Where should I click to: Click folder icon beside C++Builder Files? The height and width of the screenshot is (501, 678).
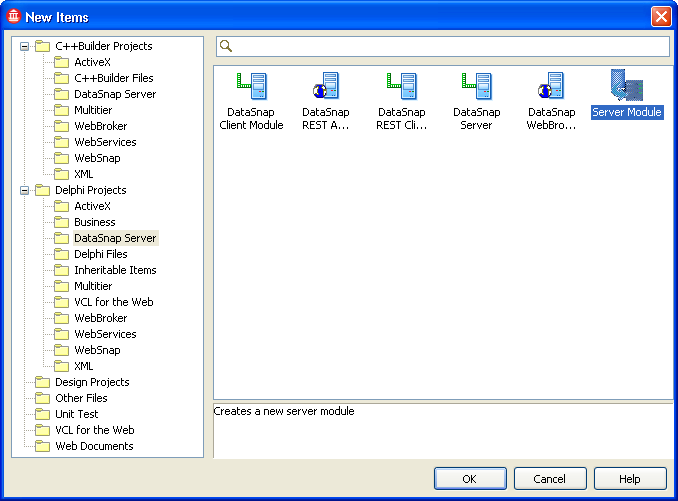[61, 78]
